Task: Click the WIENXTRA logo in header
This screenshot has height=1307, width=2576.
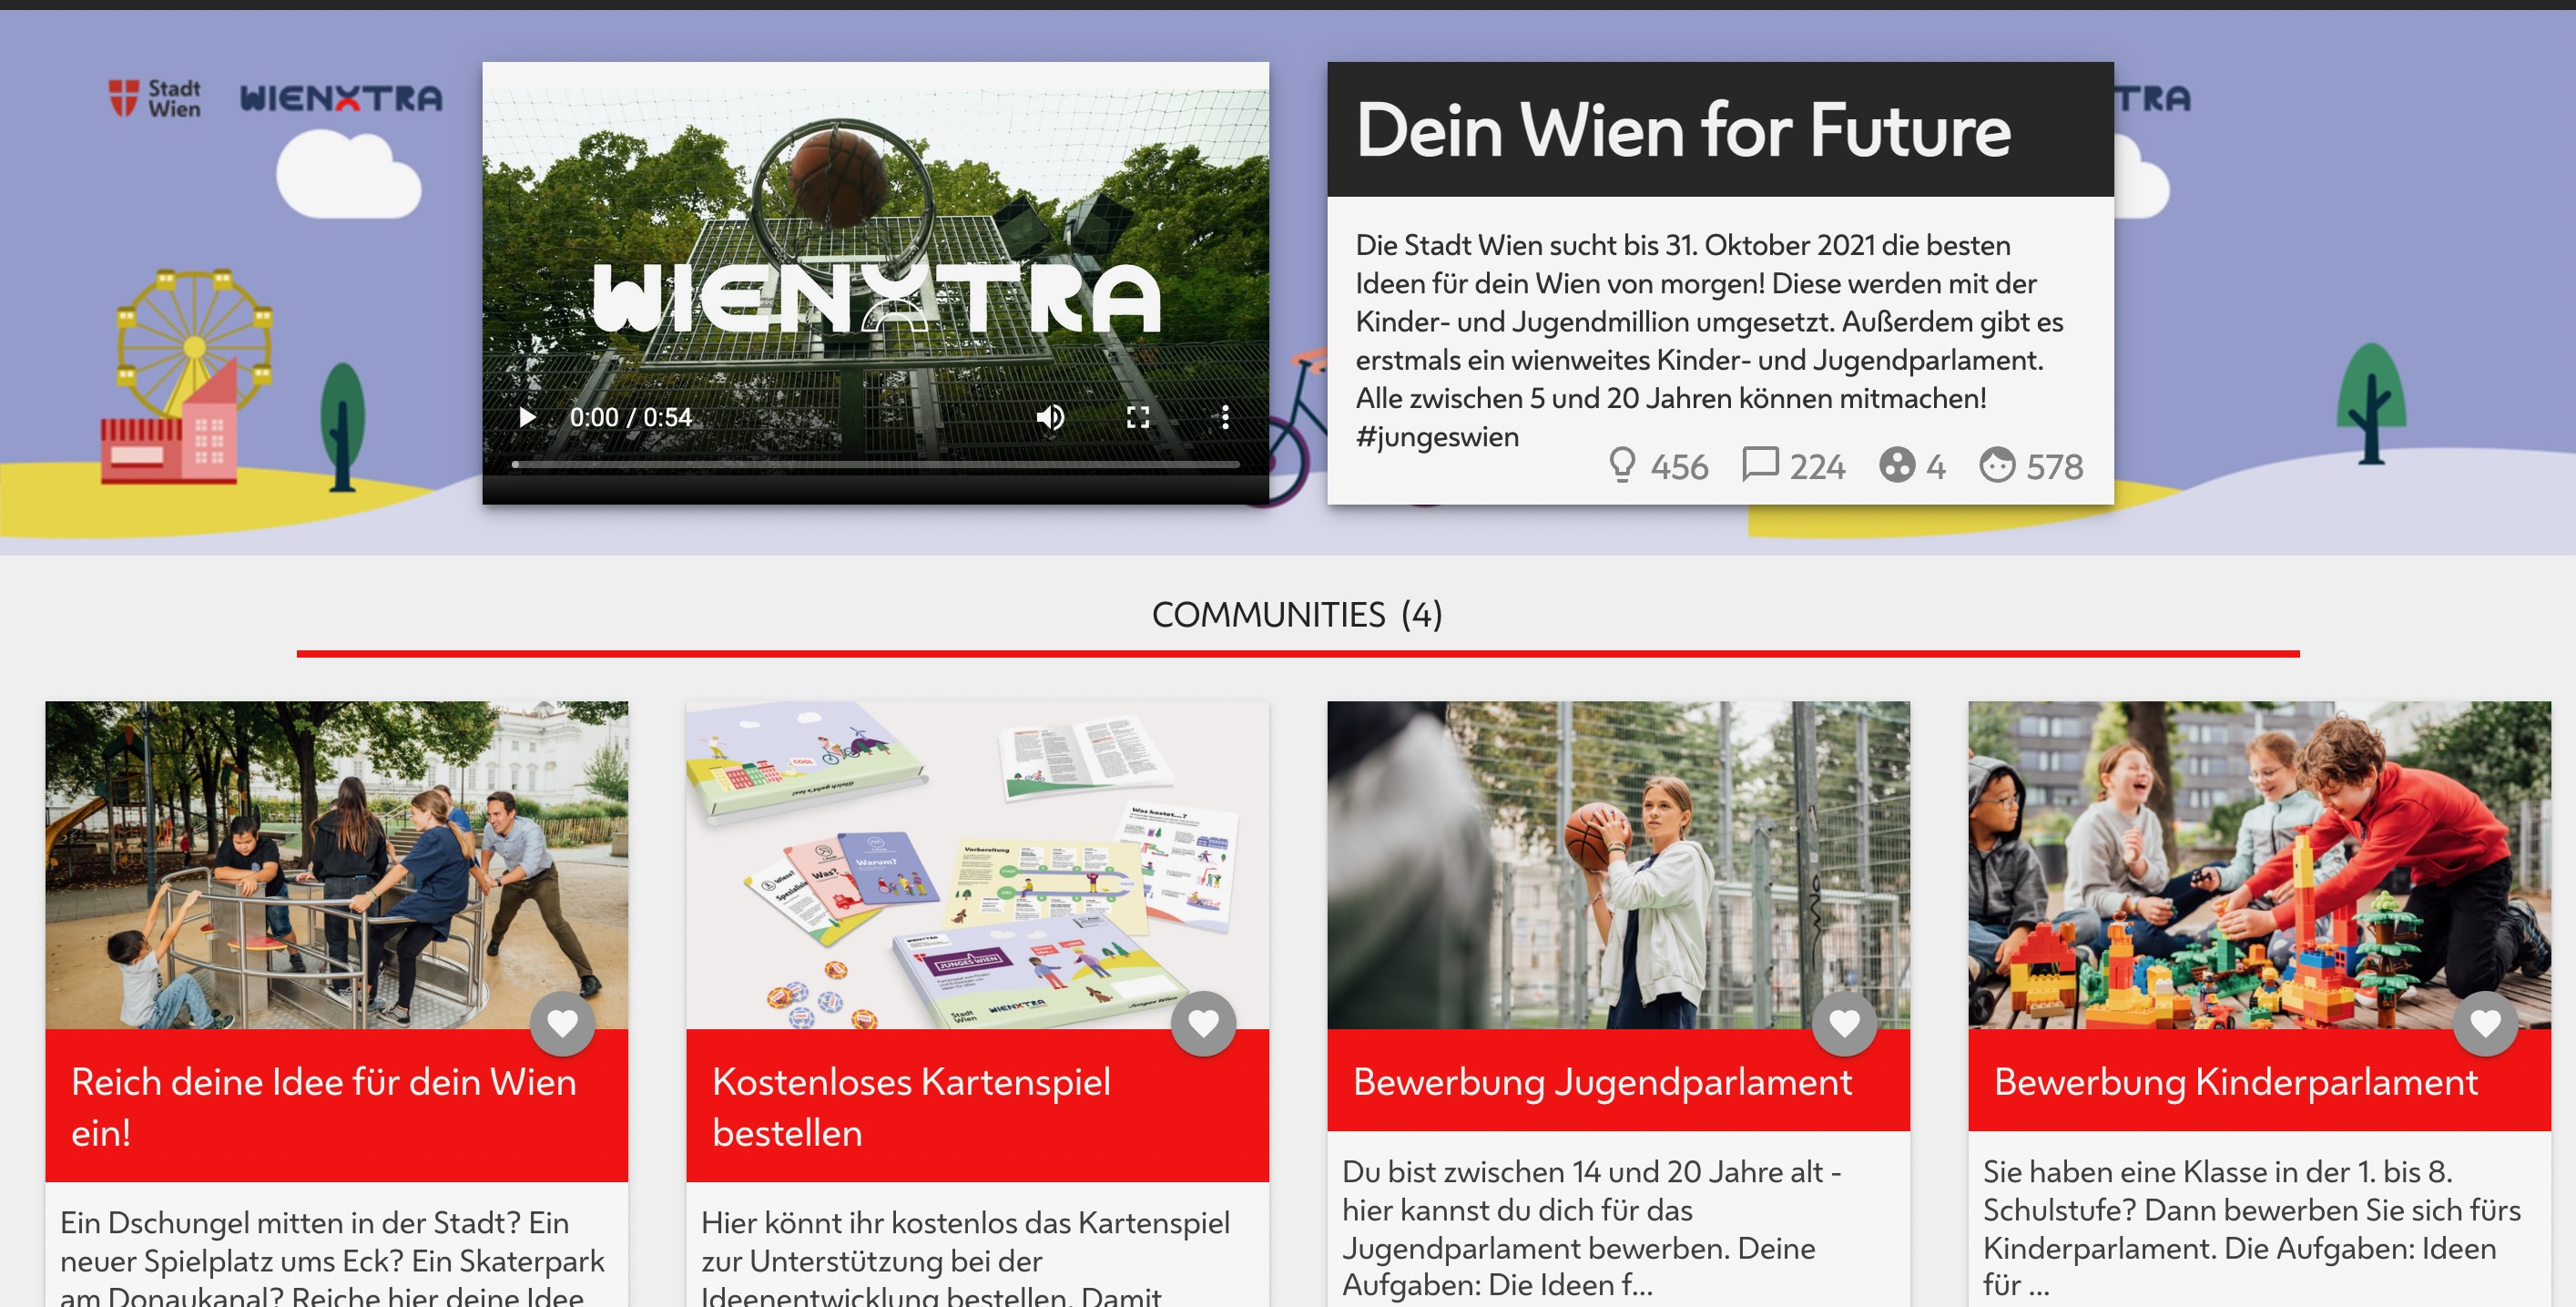Action: tap(341, 98)
